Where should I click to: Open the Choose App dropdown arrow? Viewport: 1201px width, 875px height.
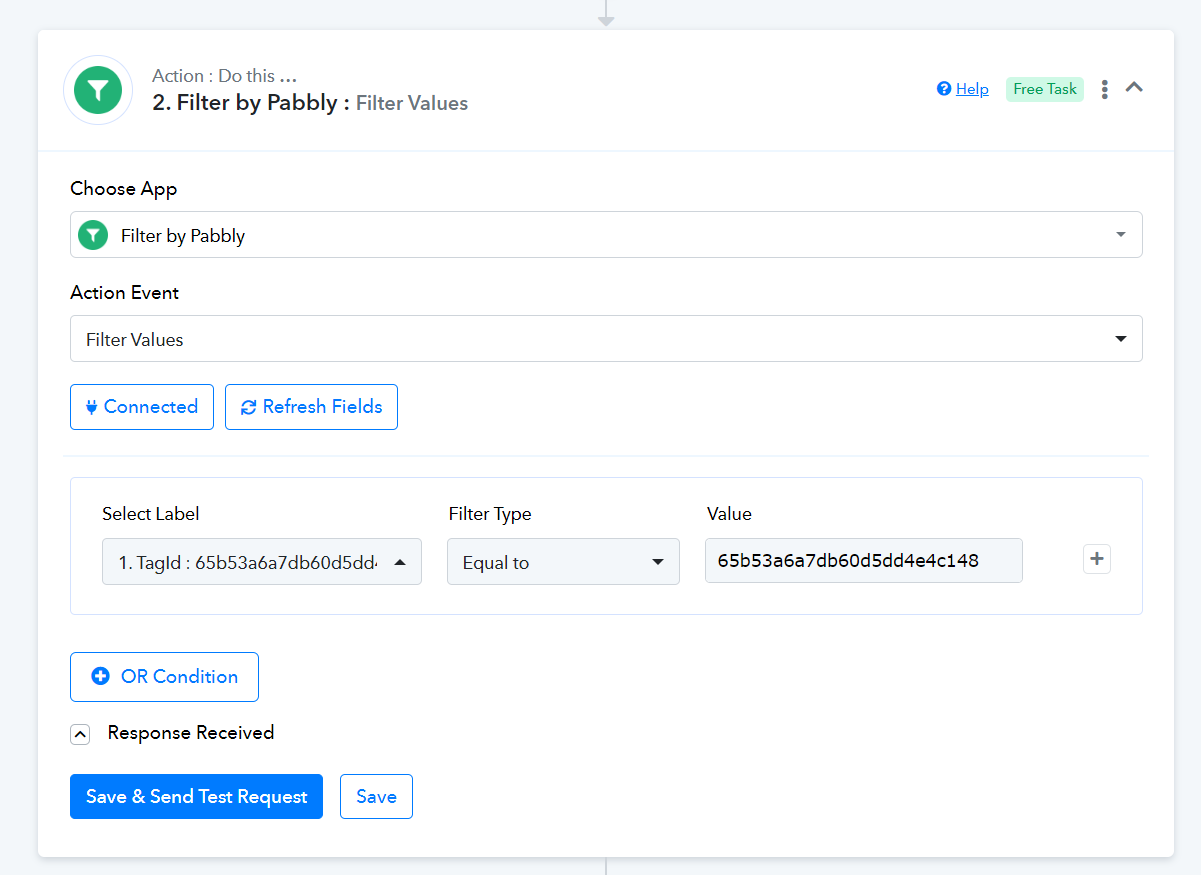point(1120,235)
